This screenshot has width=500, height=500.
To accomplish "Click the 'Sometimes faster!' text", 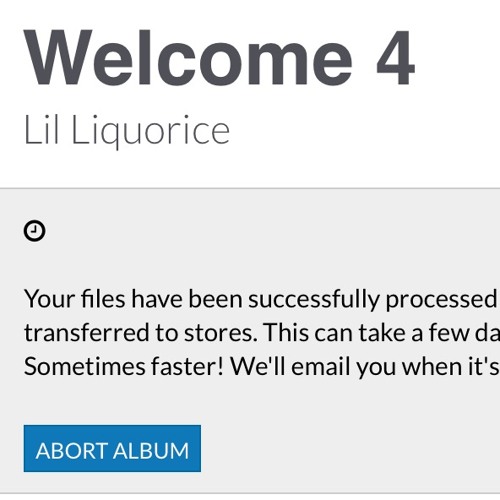I will point(124,366).
